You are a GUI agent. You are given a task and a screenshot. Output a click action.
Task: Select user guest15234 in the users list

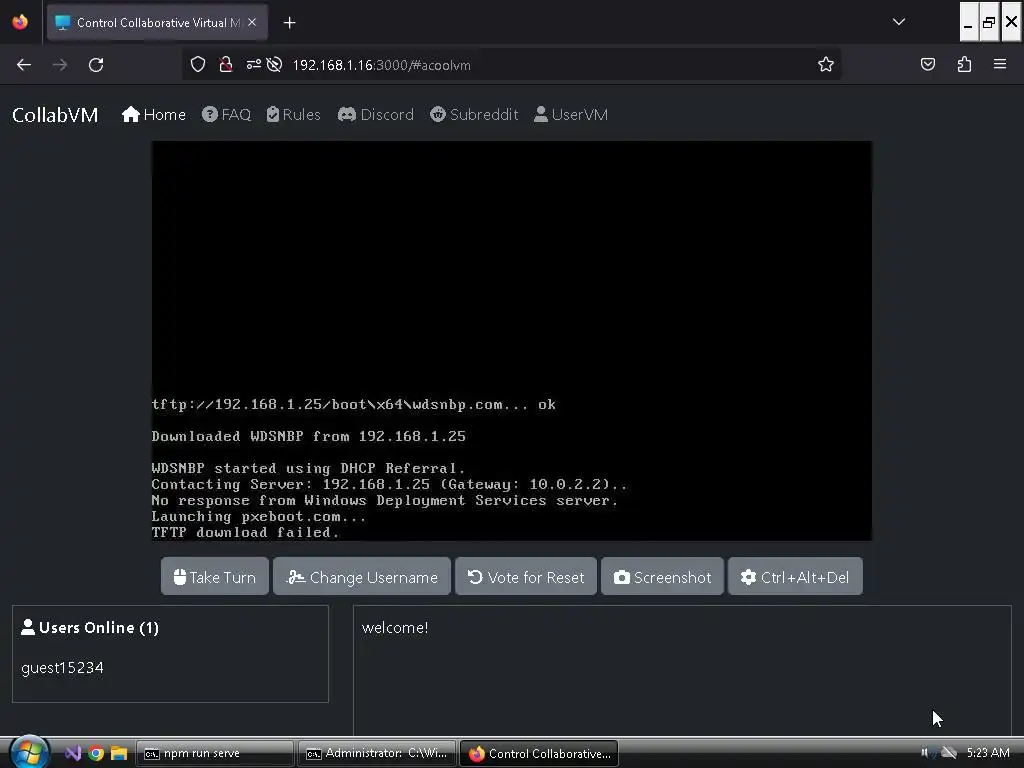coord(63,668)
